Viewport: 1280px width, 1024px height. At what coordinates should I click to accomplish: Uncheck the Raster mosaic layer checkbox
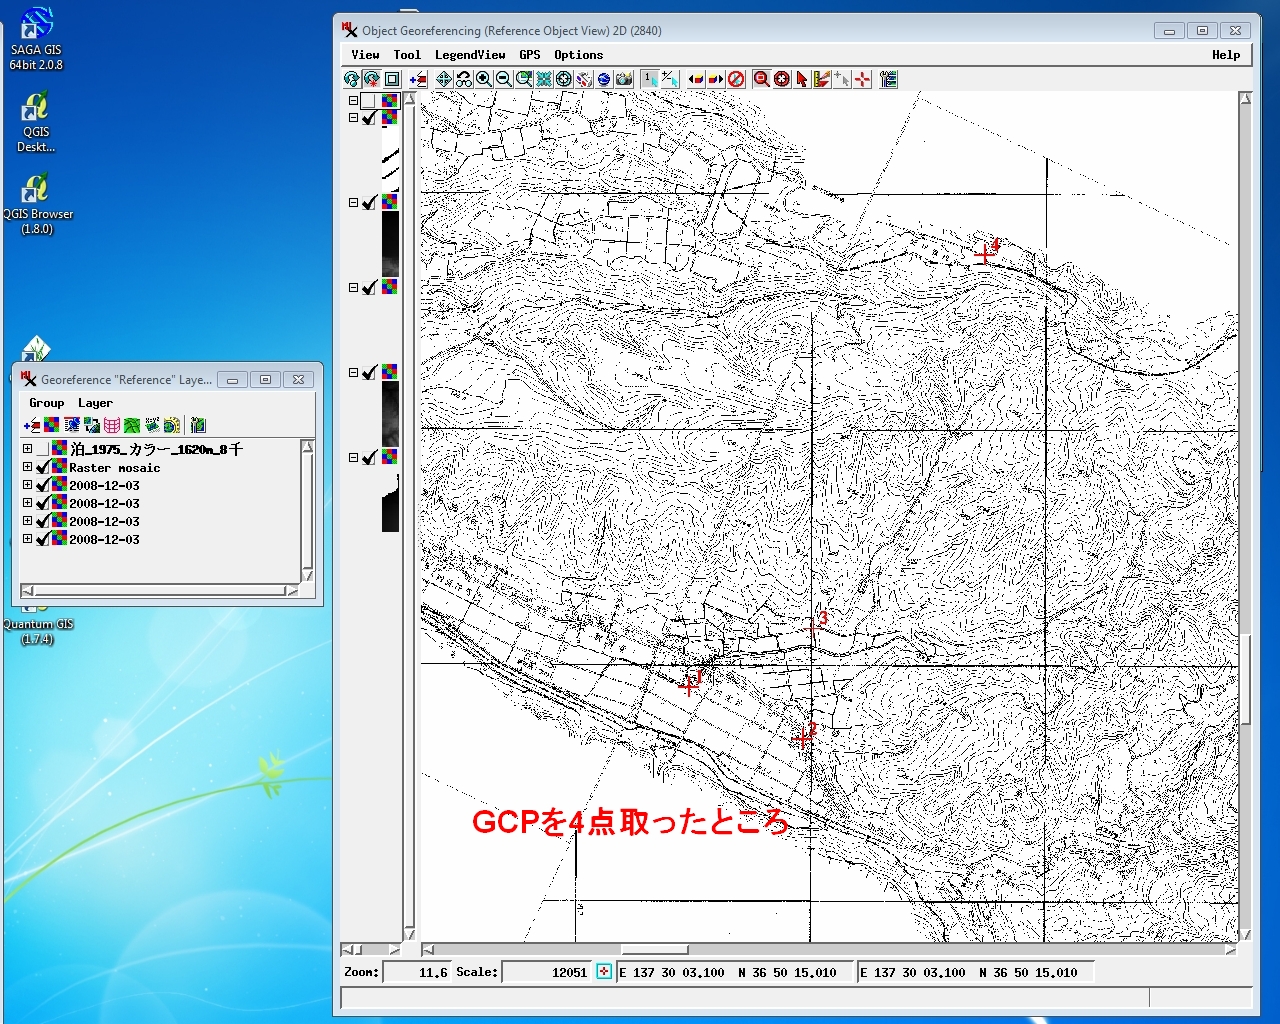[42, 468]
